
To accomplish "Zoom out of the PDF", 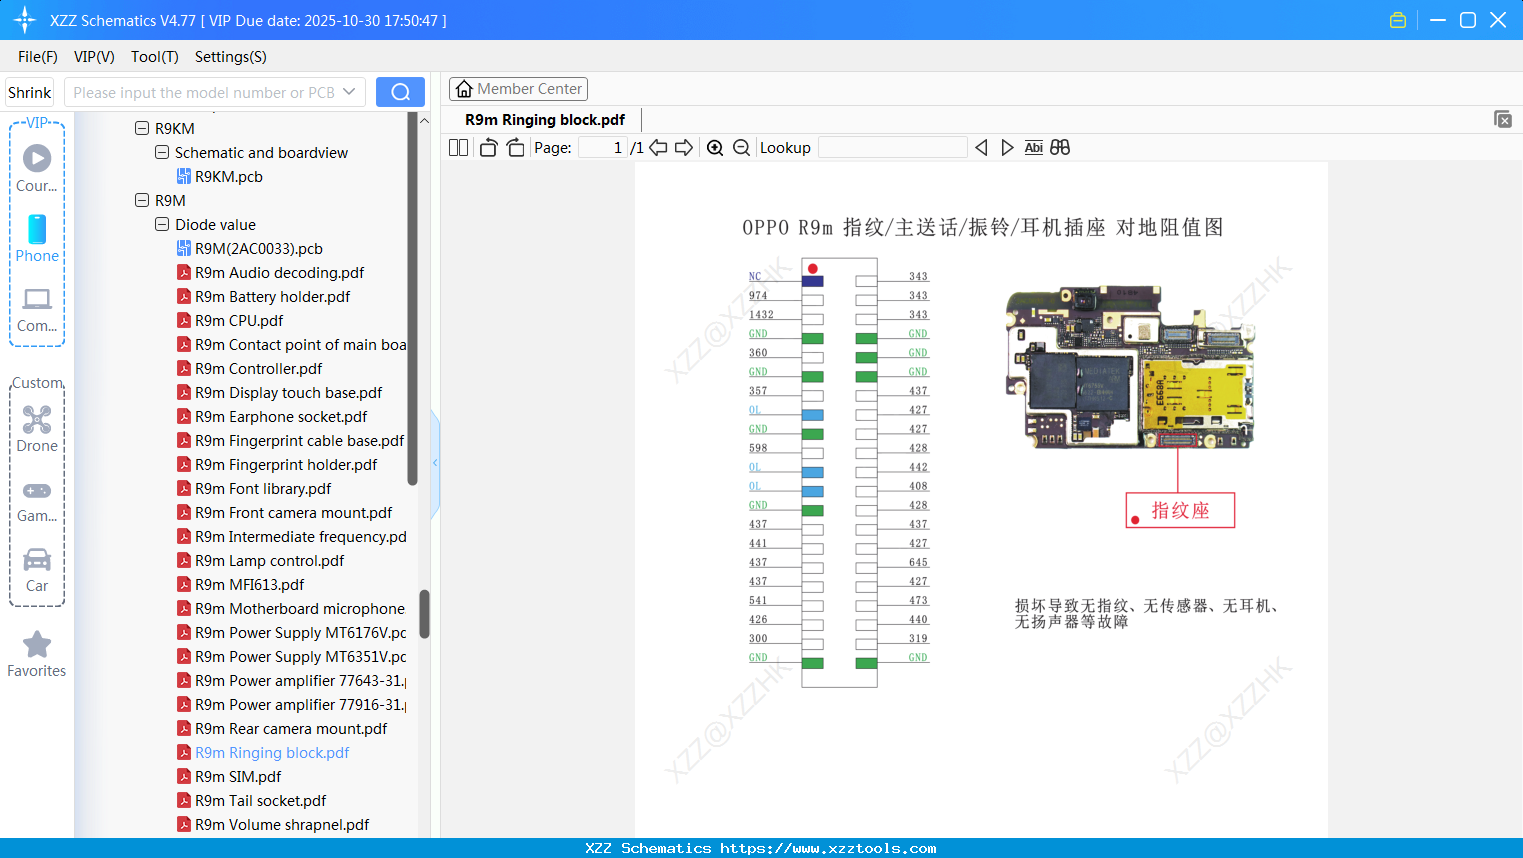I will (x=741, y=147).
